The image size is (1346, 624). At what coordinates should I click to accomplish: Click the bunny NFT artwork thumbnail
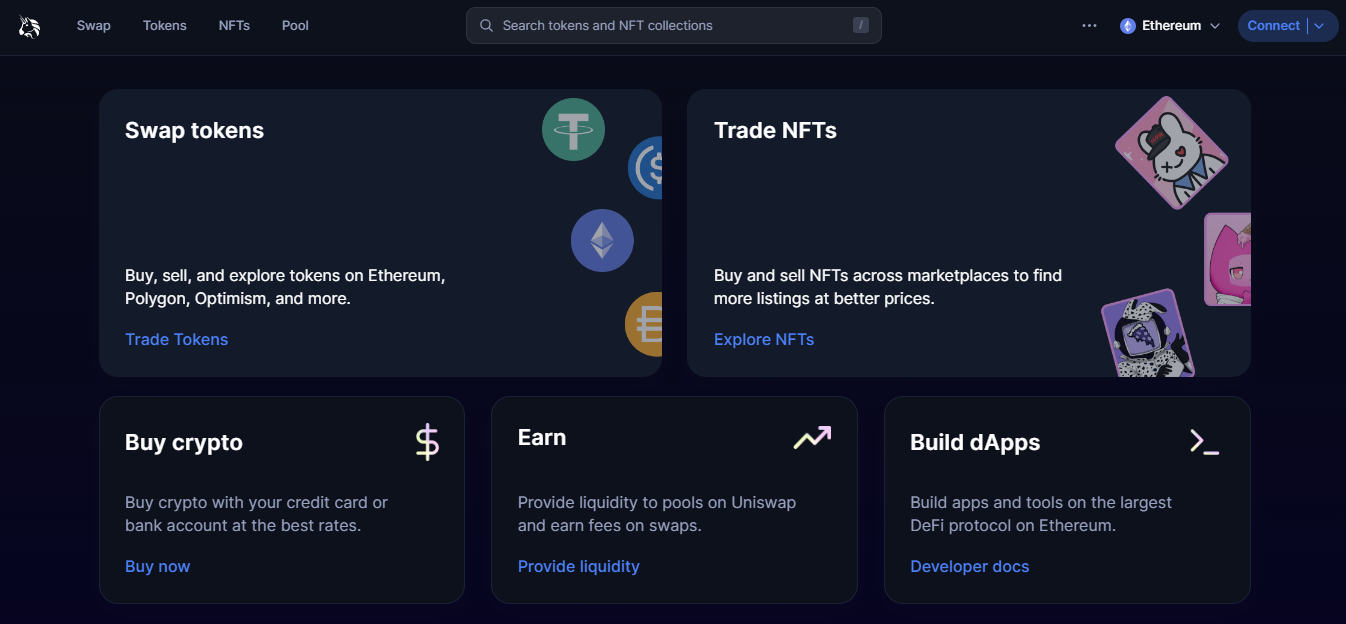click(1171, 153)
